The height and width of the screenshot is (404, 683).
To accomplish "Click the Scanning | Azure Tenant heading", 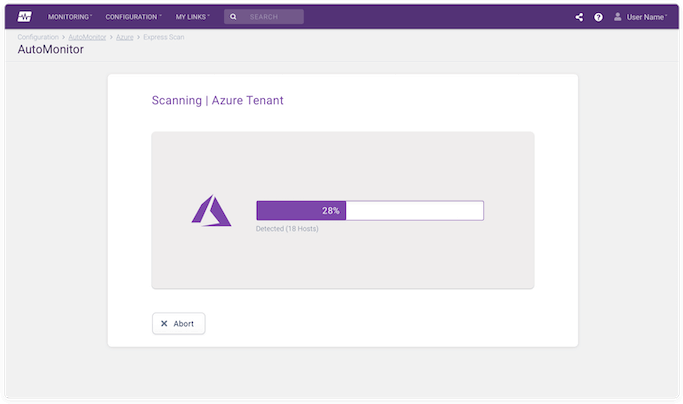I will [217, 100].
